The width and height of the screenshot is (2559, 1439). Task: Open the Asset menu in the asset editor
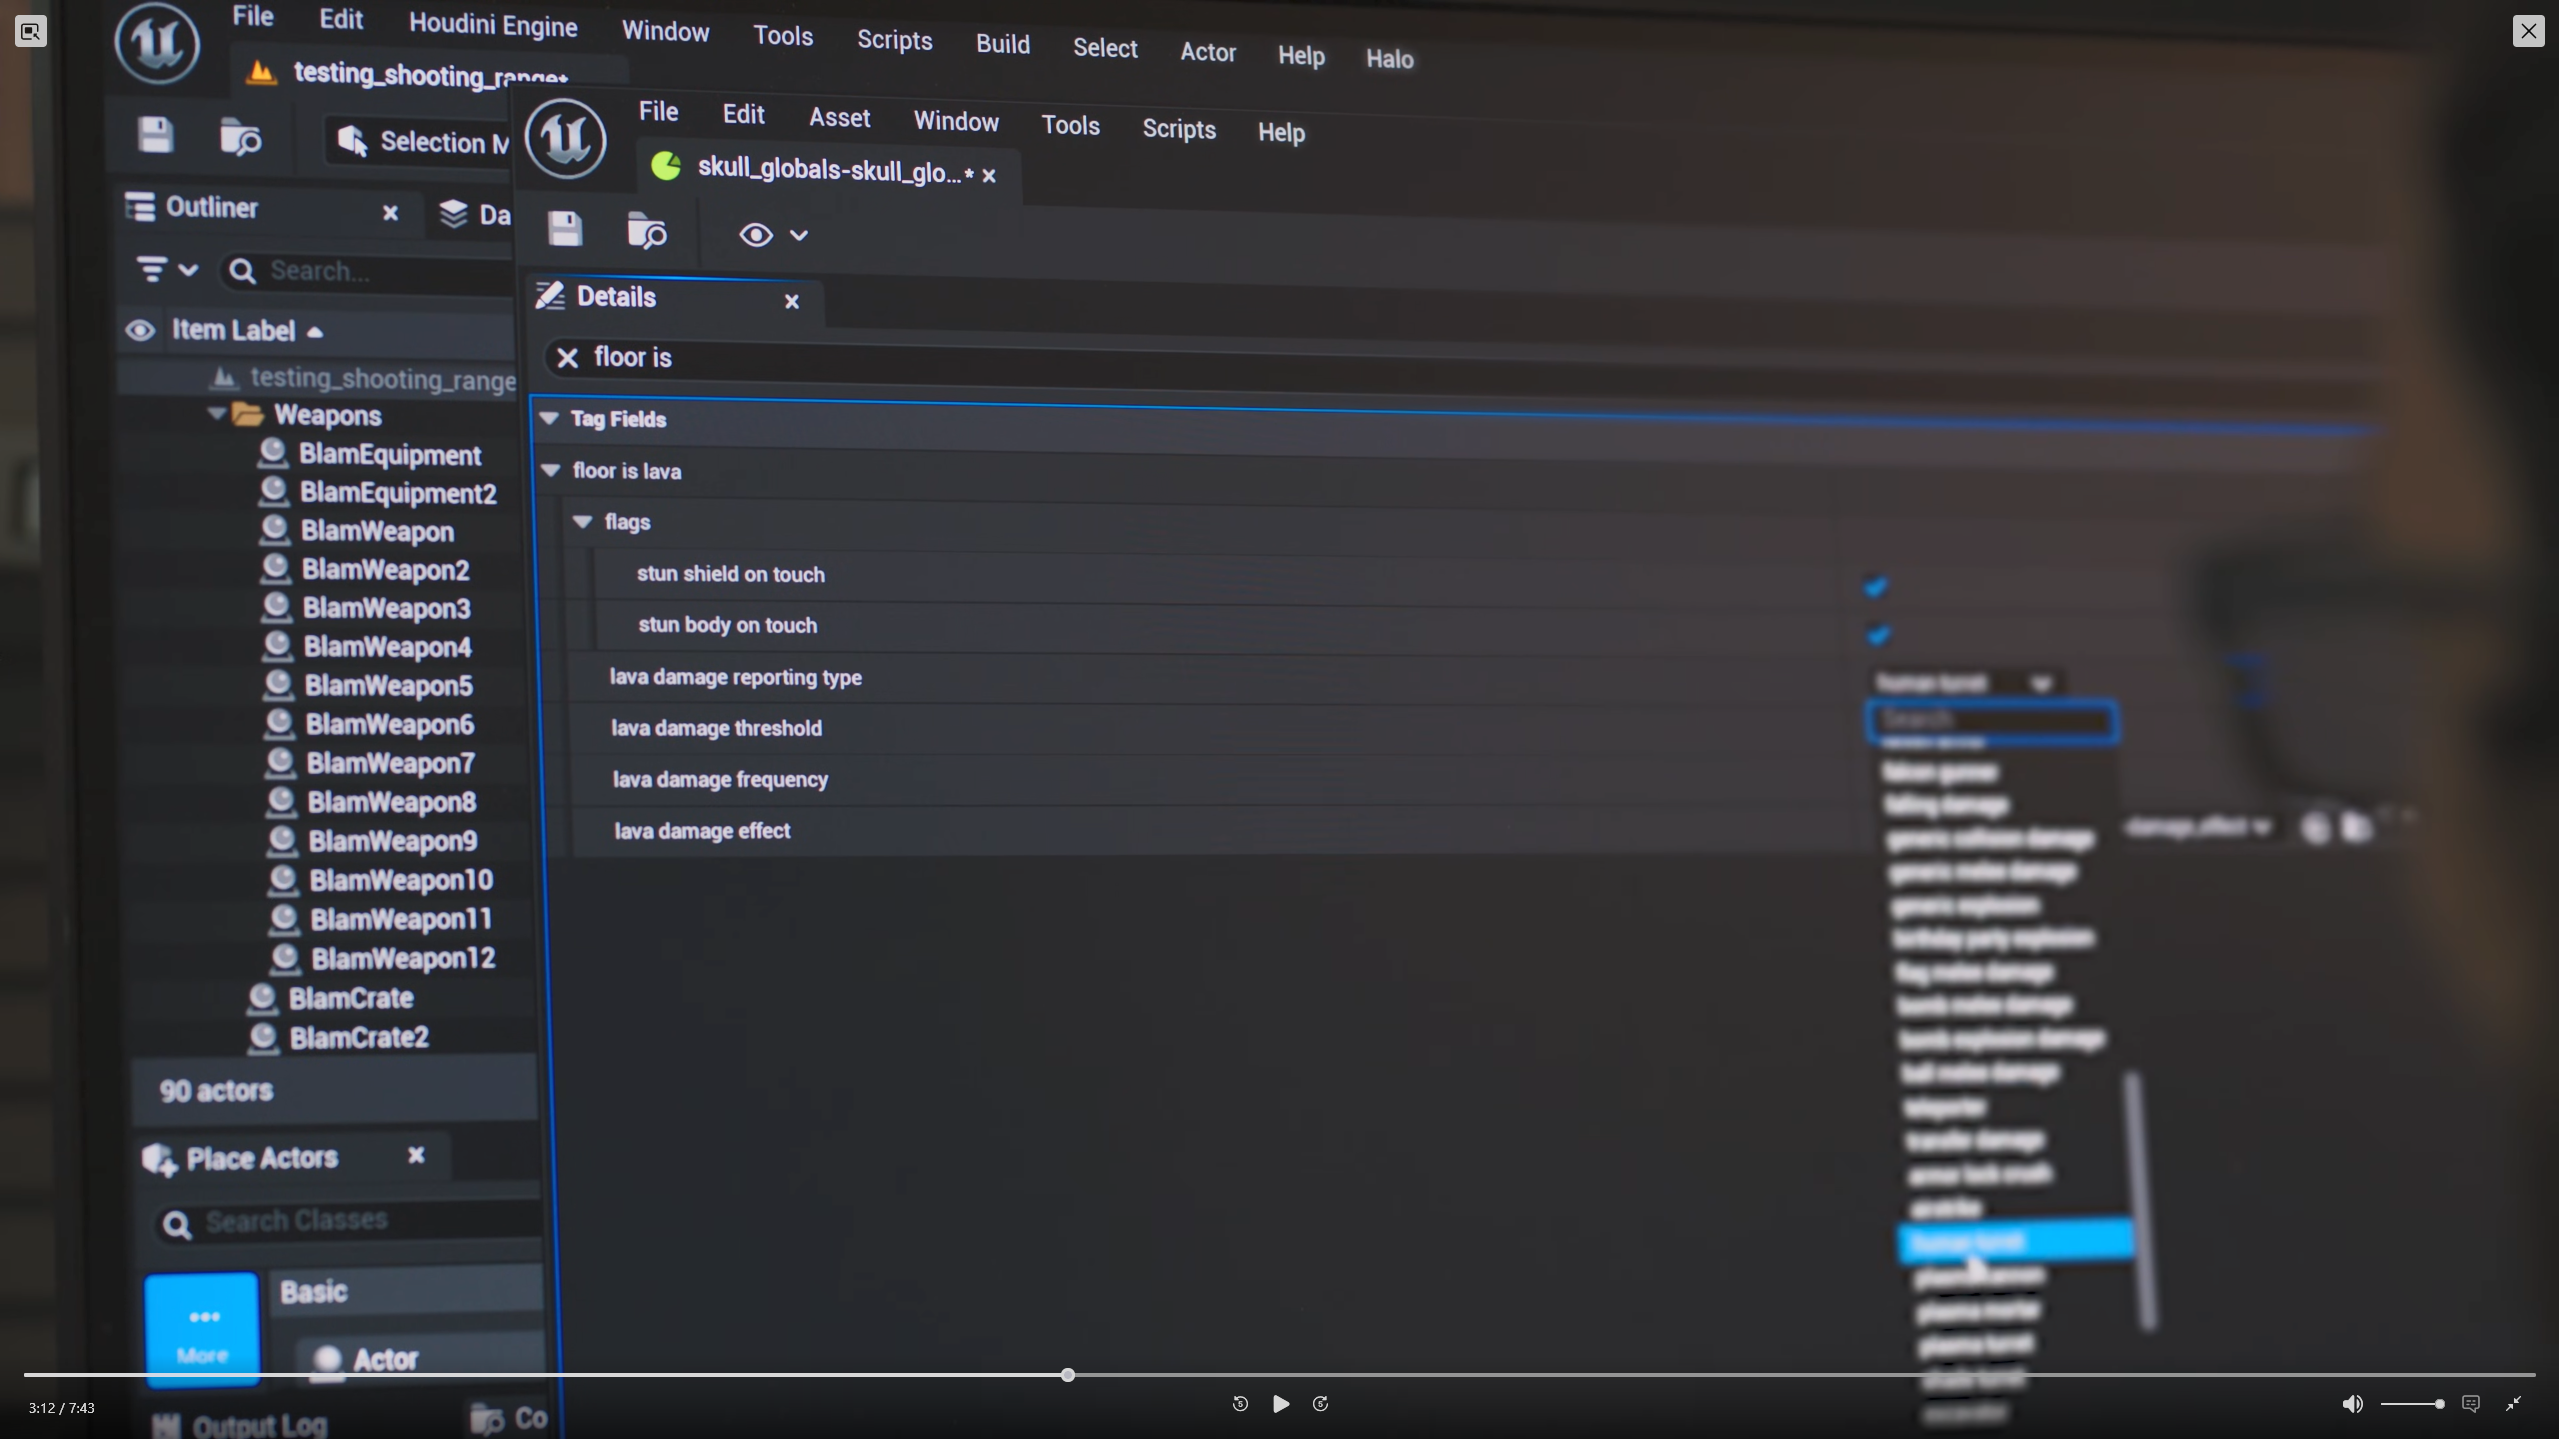tap(839, 118)
